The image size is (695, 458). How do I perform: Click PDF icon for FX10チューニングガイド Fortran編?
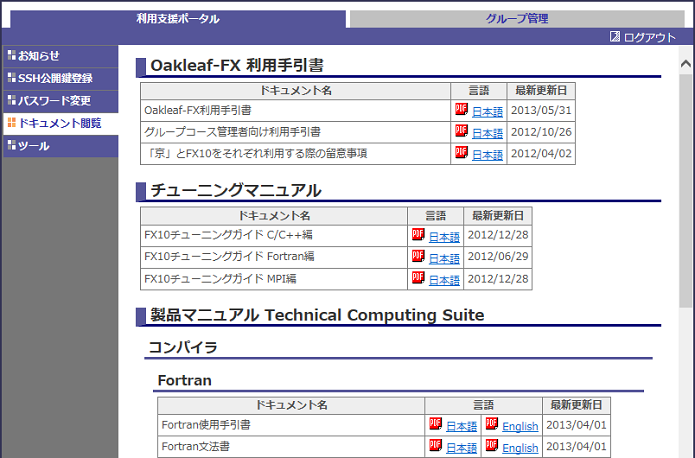pos(418,256)
